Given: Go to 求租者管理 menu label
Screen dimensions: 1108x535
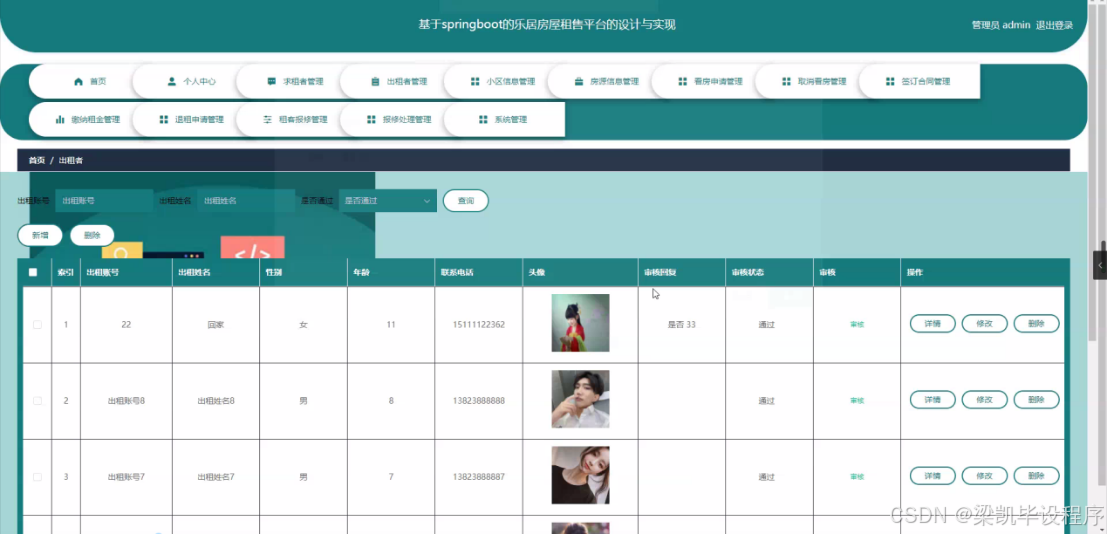Looking at the screenshot, I should (x=303, y=82).
